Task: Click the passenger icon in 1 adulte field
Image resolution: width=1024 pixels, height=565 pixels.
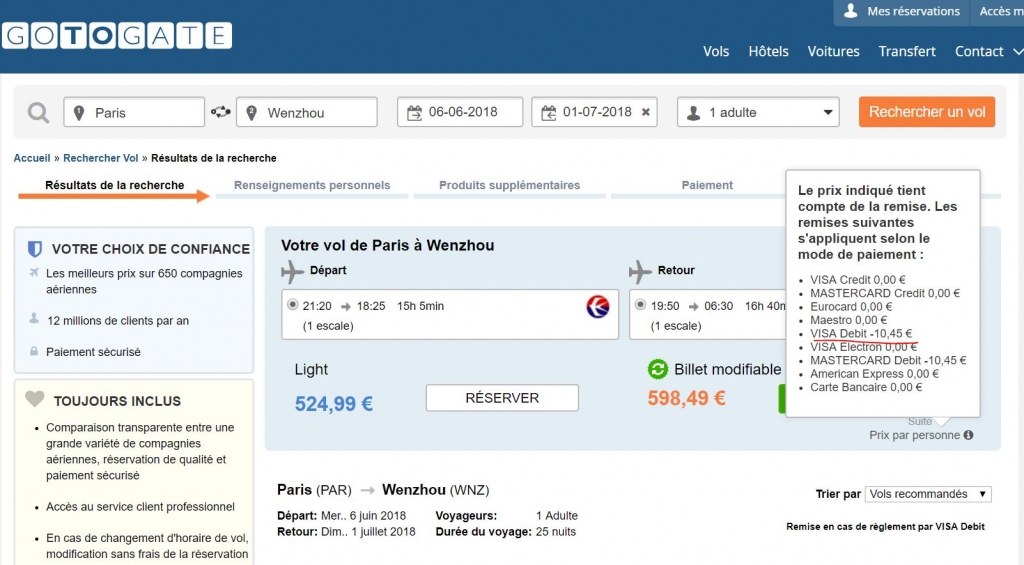Action: click(x=694, y=113)
